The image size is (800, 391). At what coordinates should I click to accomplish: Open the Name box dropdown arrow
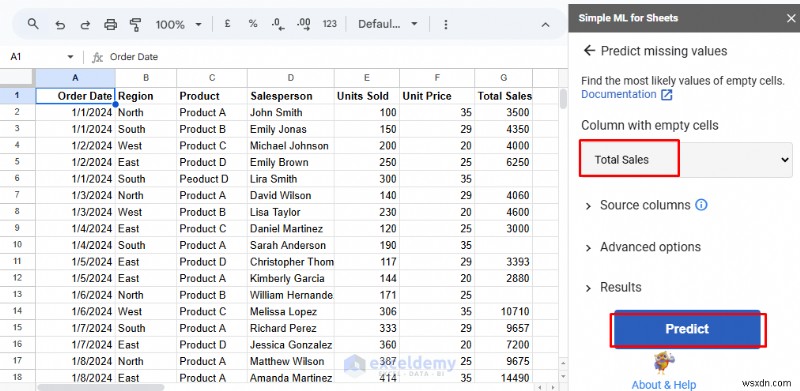(70, 57)
